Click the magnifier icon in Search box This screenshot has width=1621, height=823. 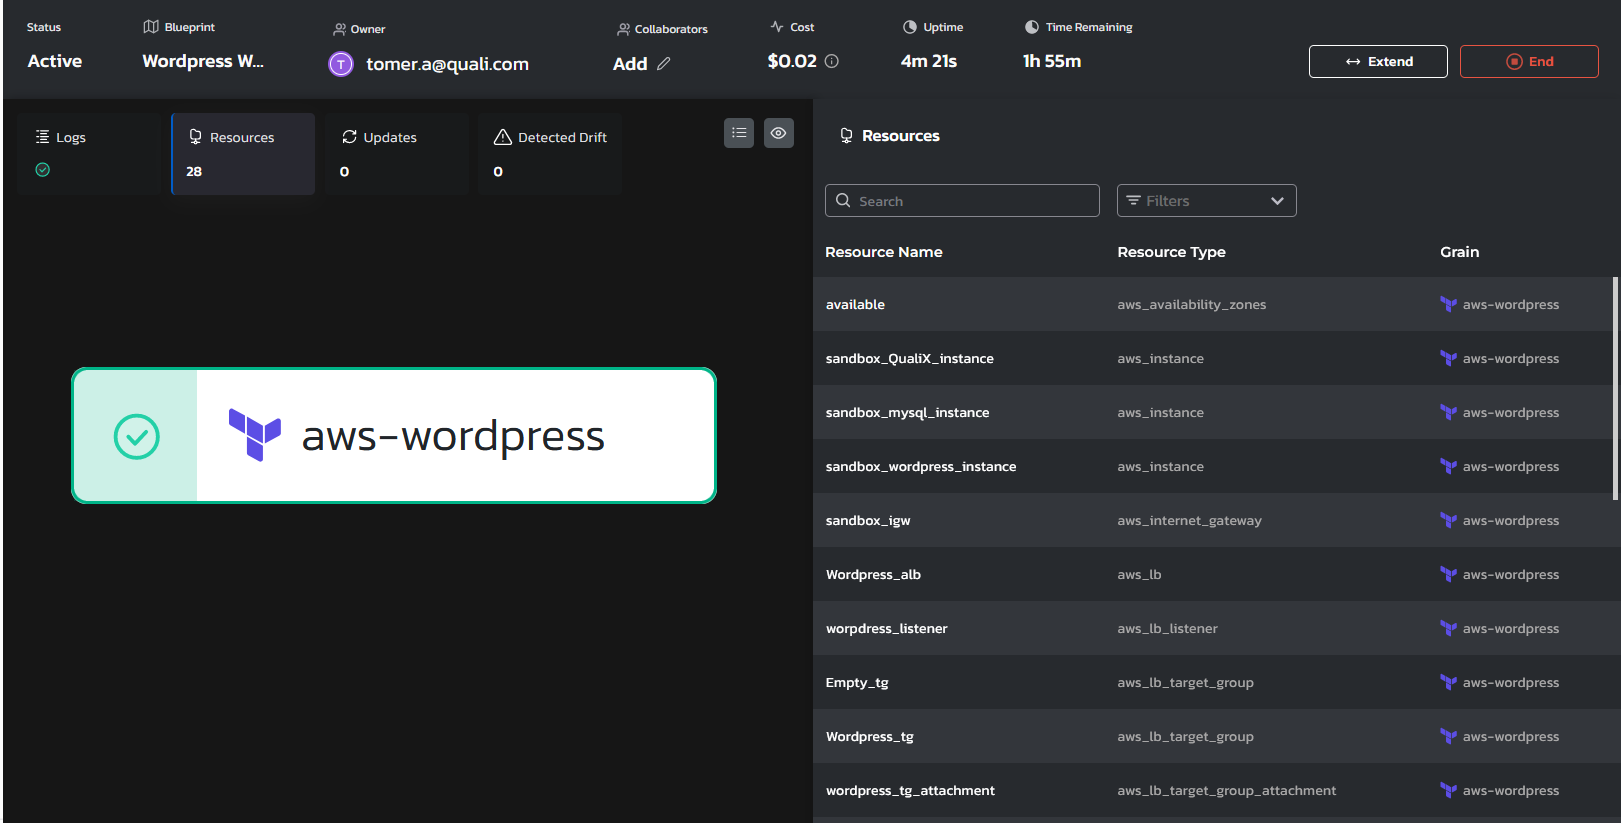point(843,200)
